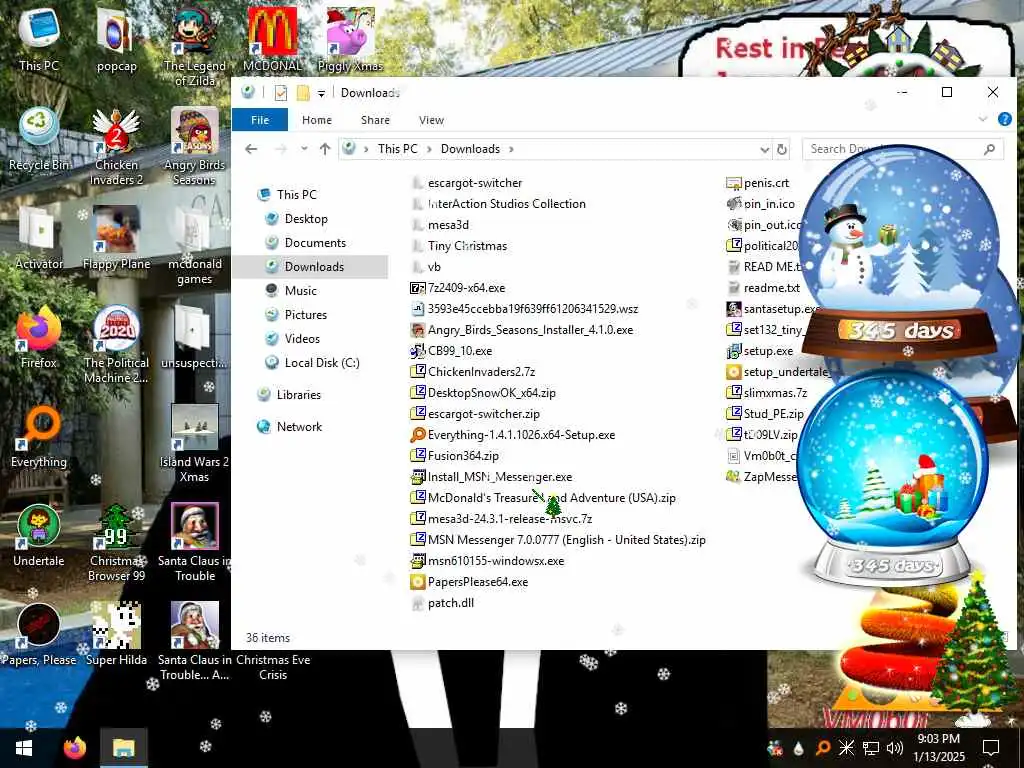Image resolution: width=1024 pixels, height=768 pixels.
Task: Open address bar previous locations dropdown
Action: [764, 150]
